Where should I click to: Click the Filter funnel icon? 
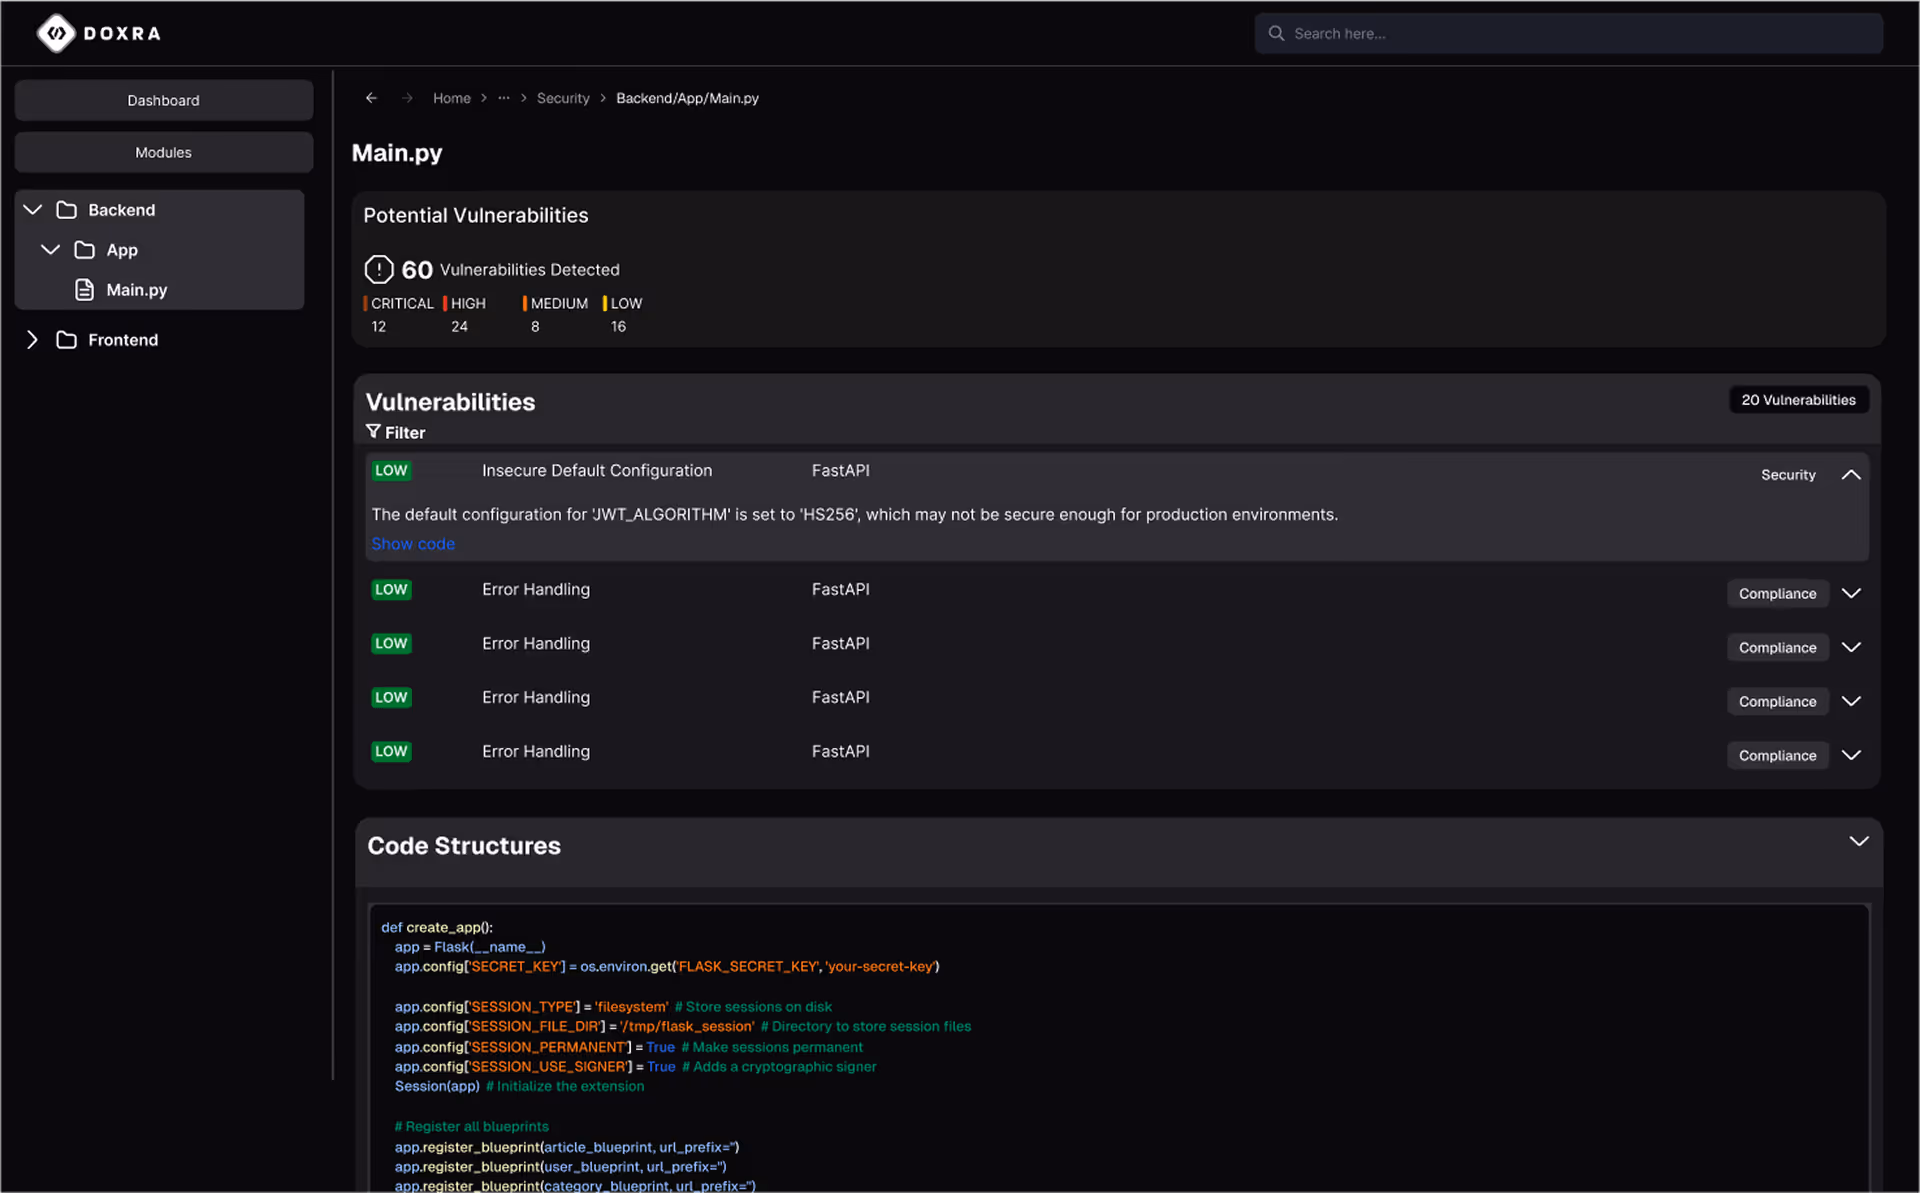373,431
